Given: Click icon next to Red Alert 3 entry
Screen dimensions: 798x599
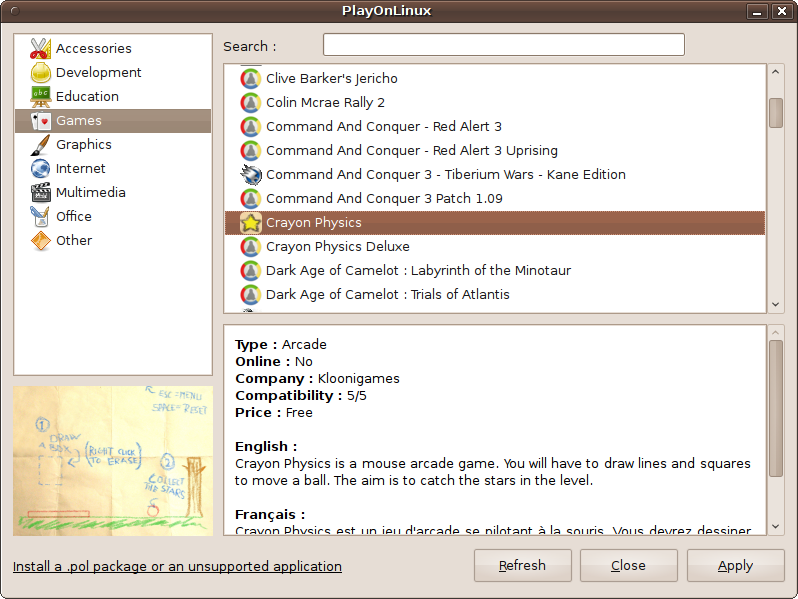Looking at the screenshot, I should 250,126.
